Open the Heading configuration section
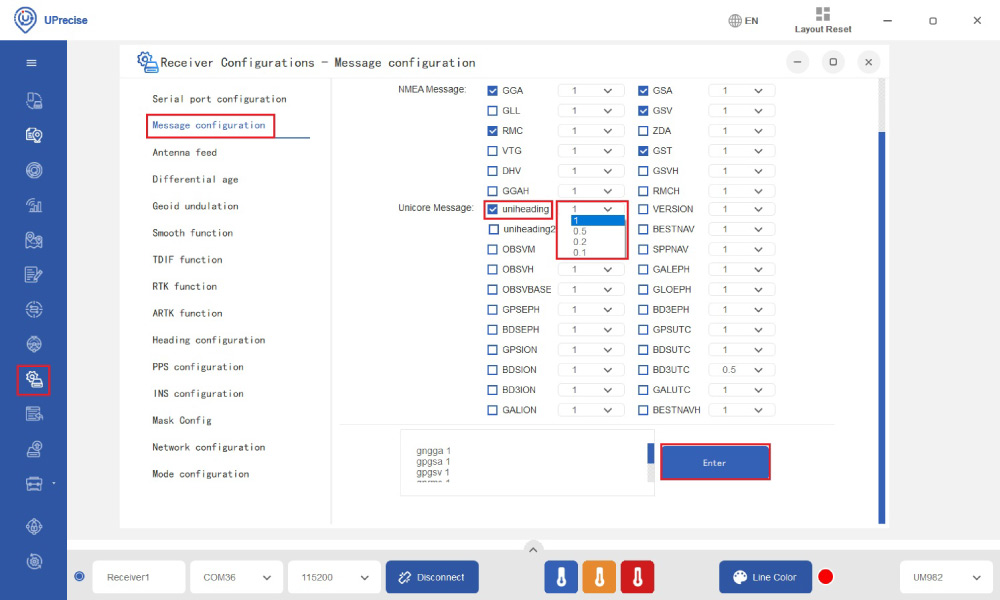The image size is (1000, 600). point(208,340)
